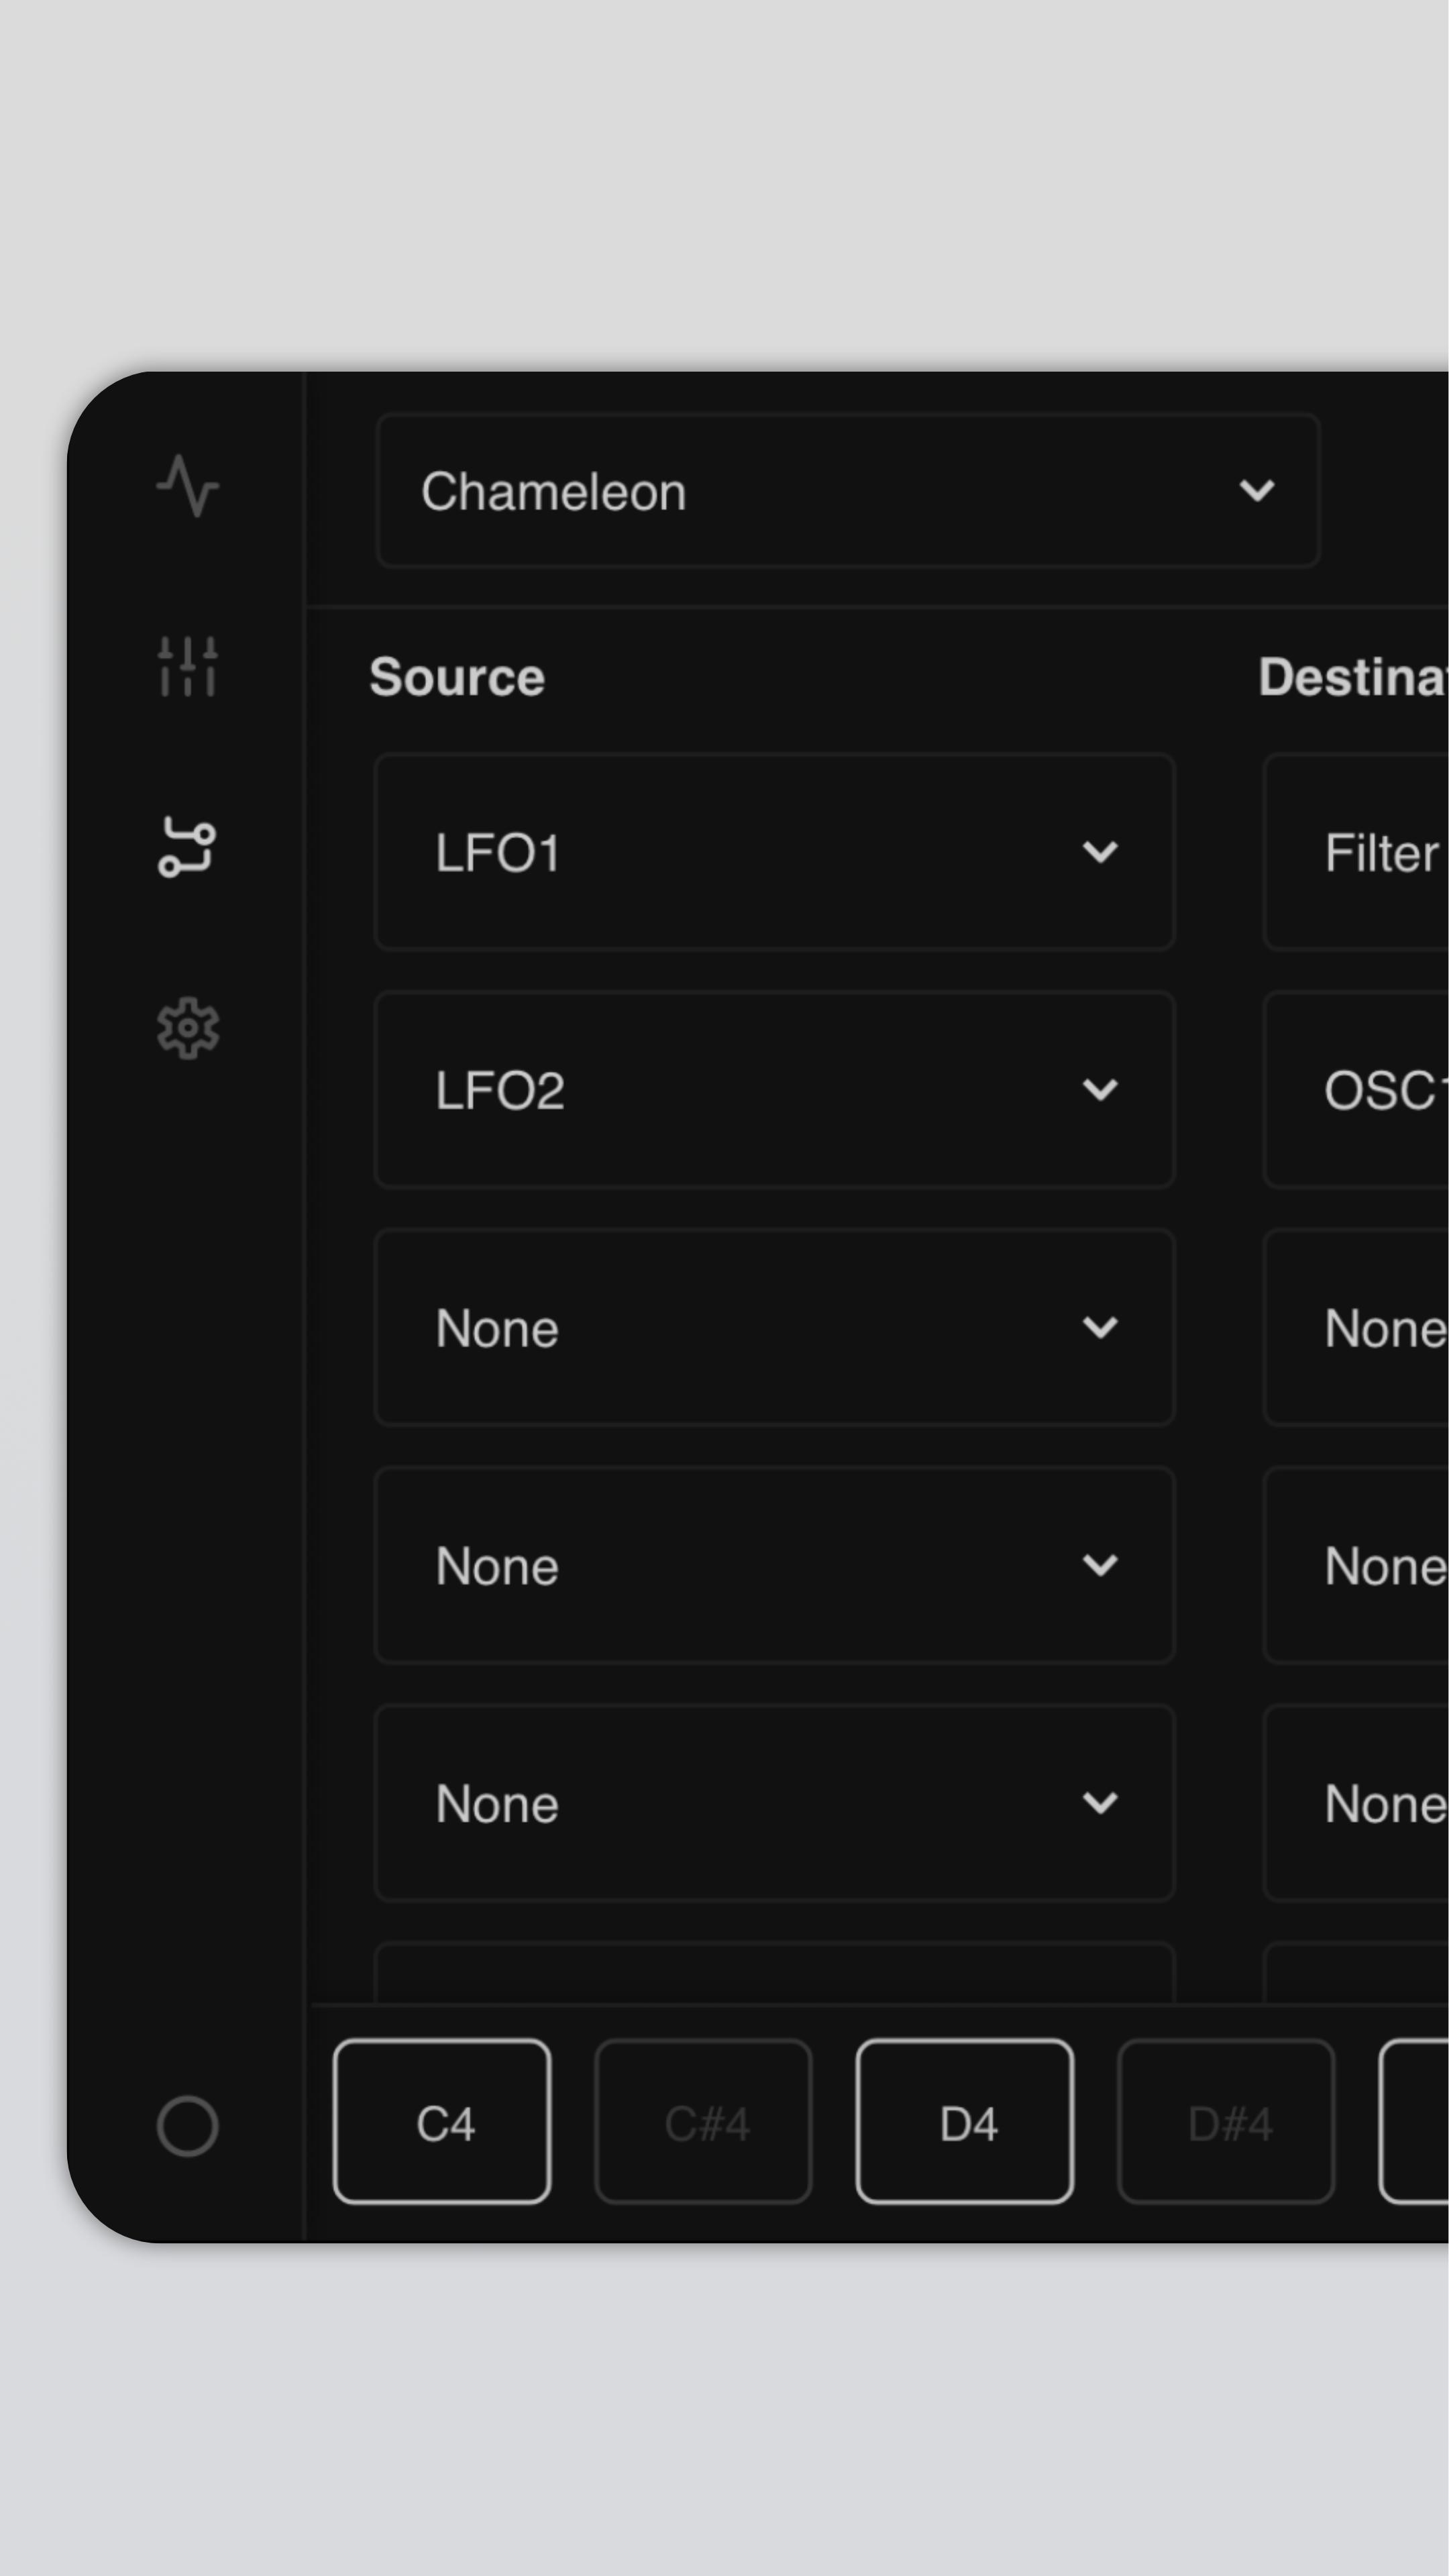Click the partially visible sixth source dropdown
The width and height of the screenshot is (1449, 2576).
[x=774, y=1973]
